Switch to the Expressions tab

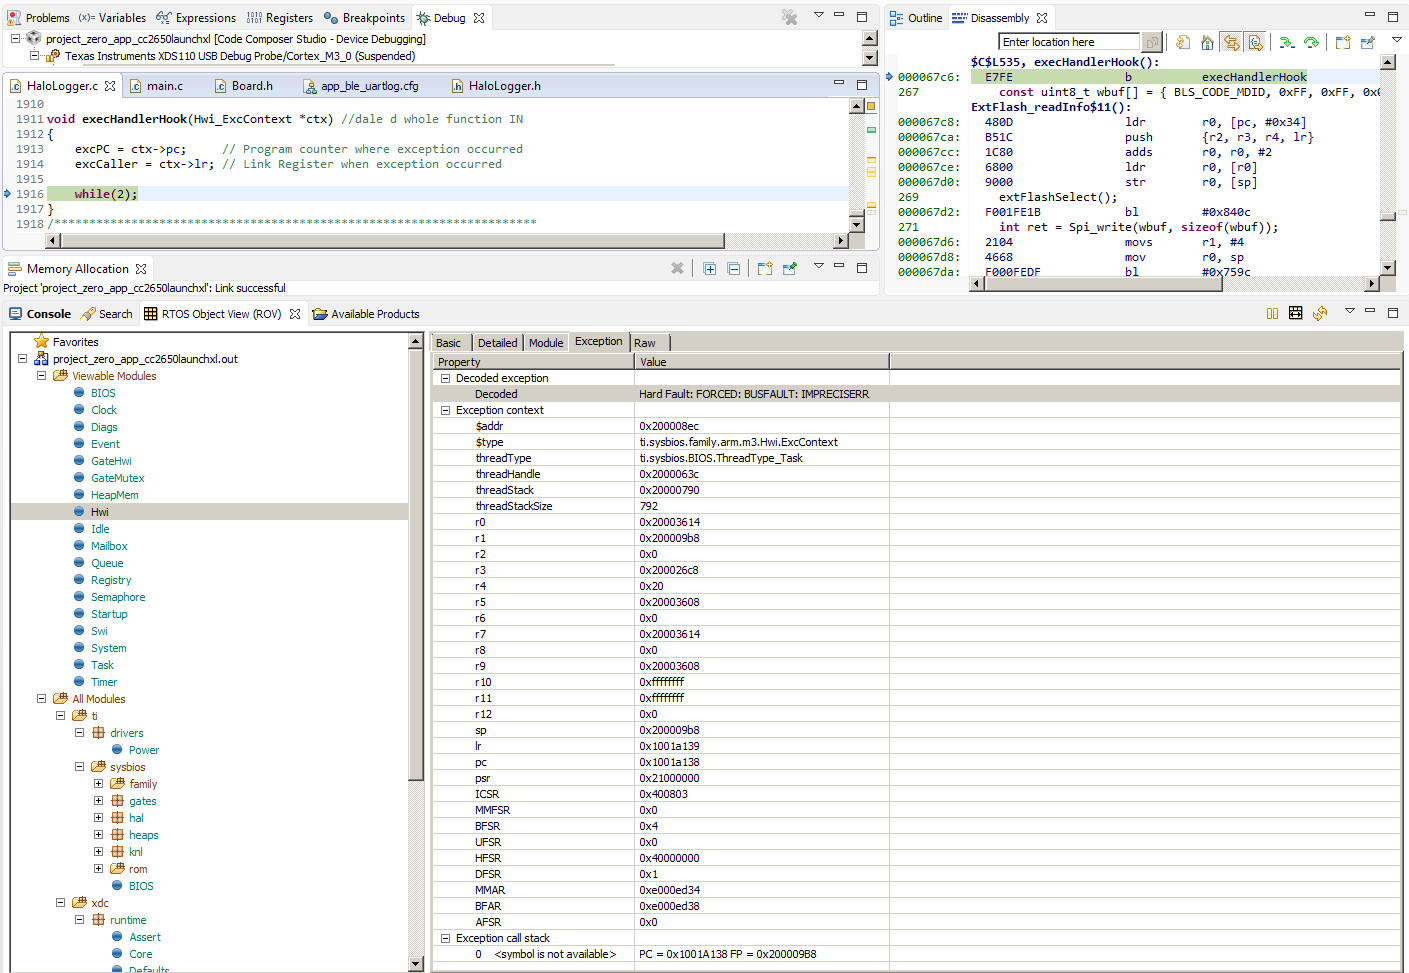tap(196, 18)
